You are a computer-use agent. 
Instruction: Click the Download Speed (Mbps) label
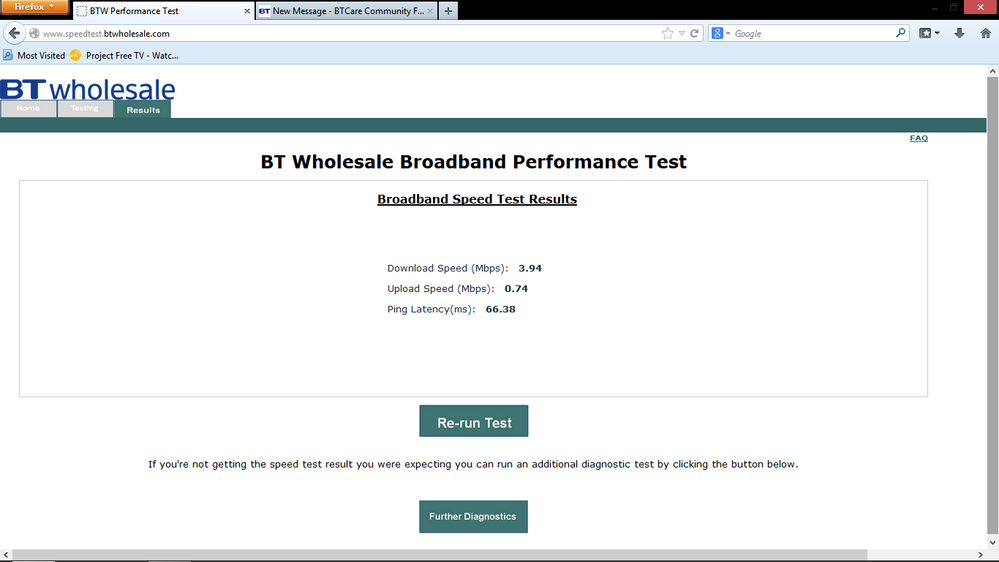[447, 268]
